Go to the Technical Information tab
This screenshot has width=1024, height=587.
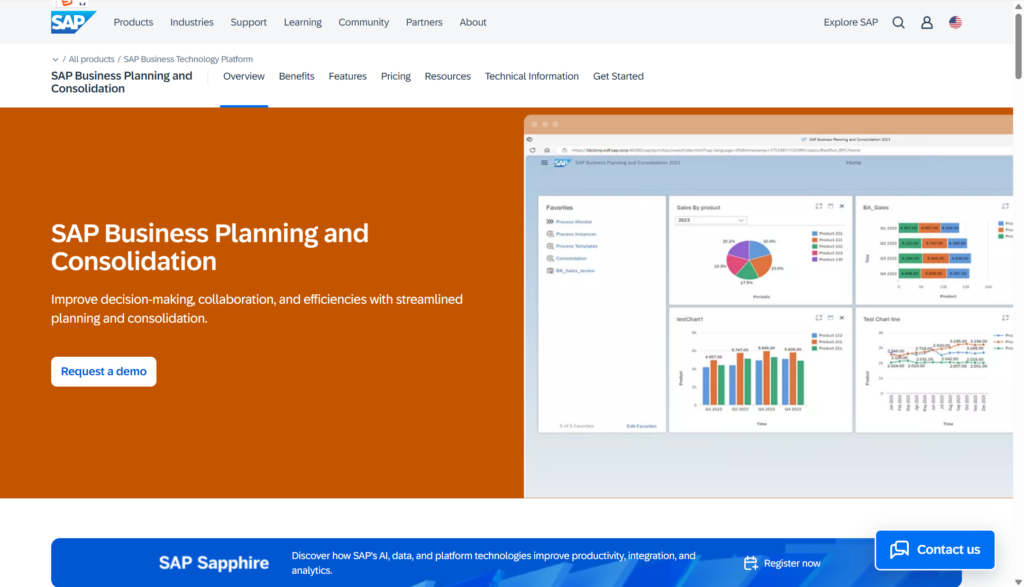[532, 76]
